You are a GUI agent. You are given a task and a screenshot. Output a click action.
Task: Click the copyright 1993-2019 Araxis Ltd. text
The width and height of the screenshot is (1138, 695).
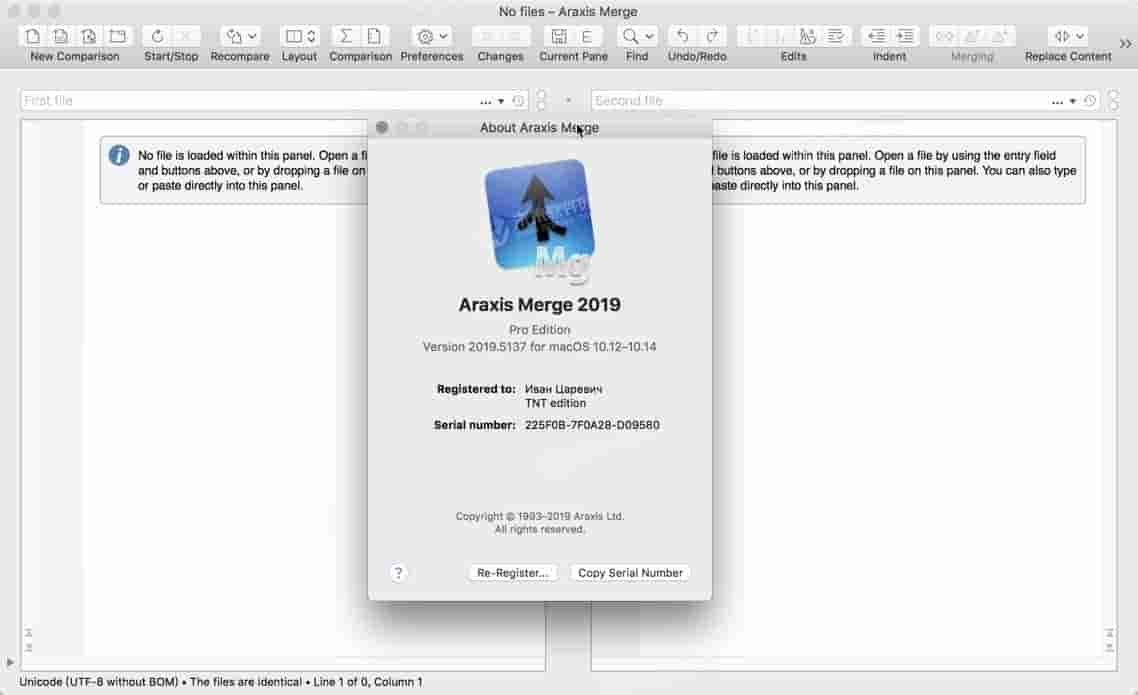tap(540, 517)
